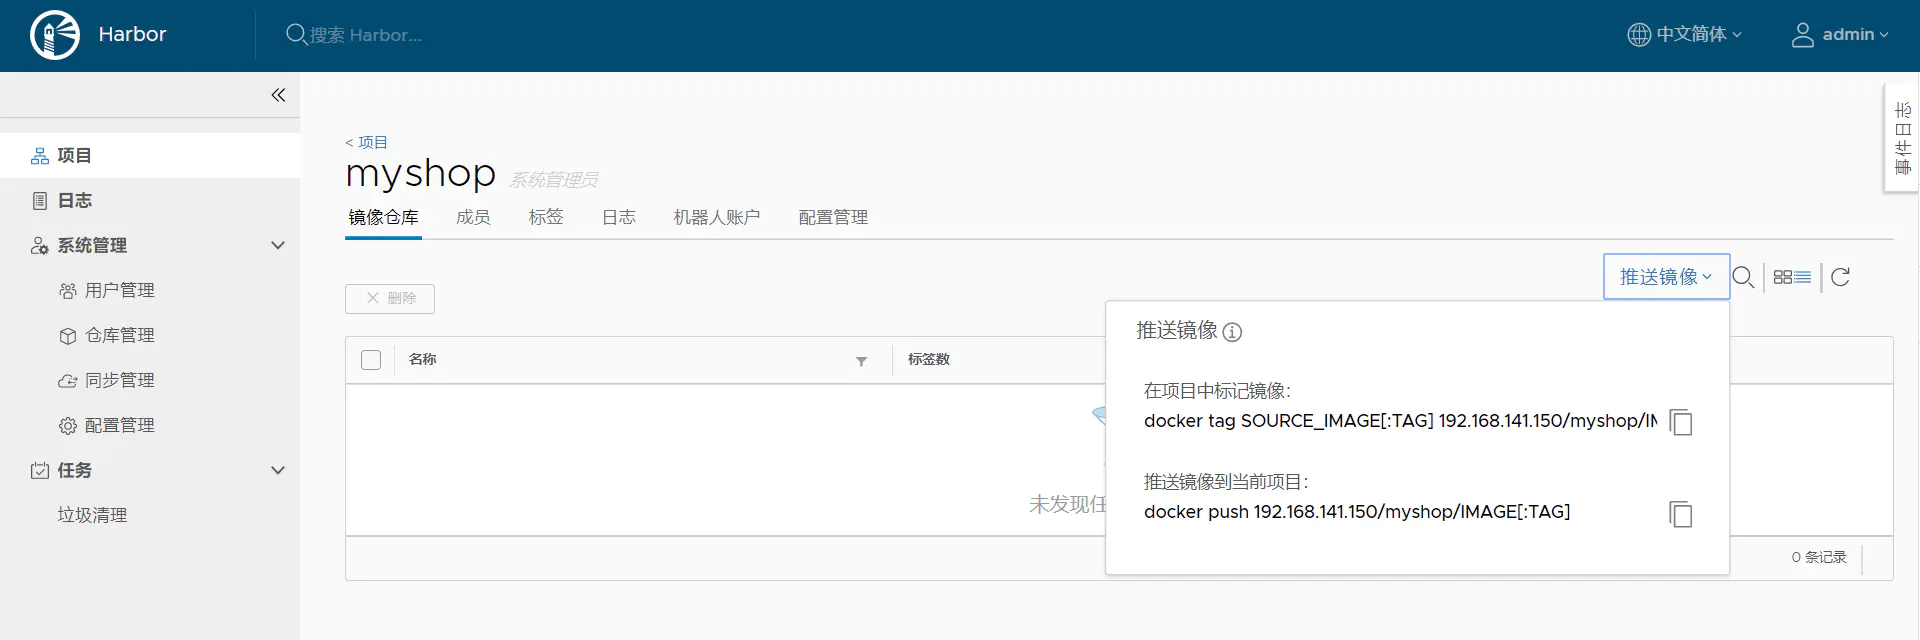Click the globe language icon
This screenshot has height=640, width=1920.
1639,35
